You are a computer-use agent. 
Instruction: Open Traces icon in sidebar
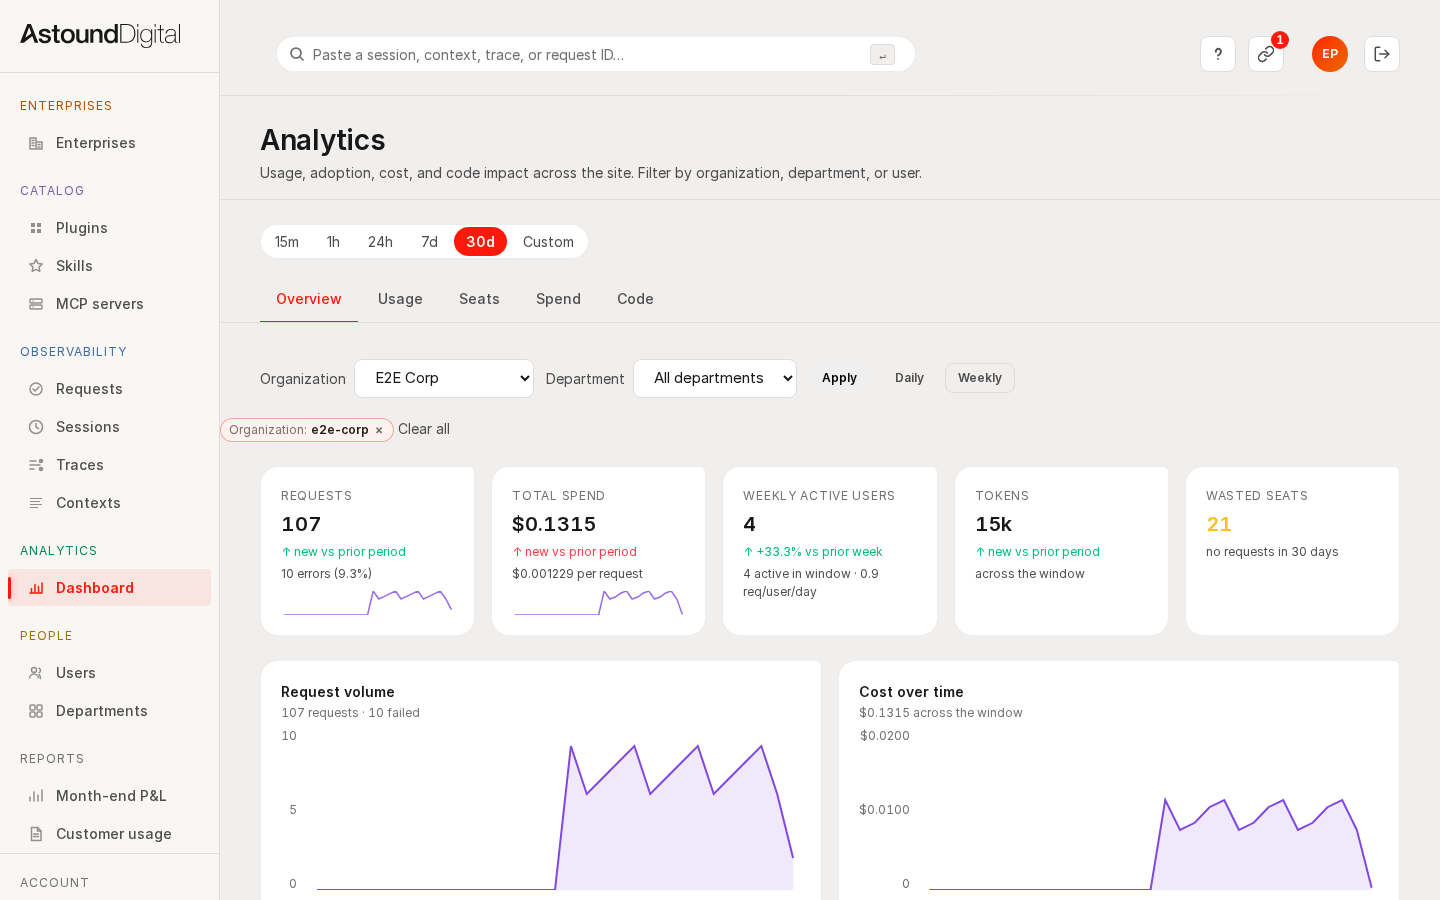click(x=36, y=465)
